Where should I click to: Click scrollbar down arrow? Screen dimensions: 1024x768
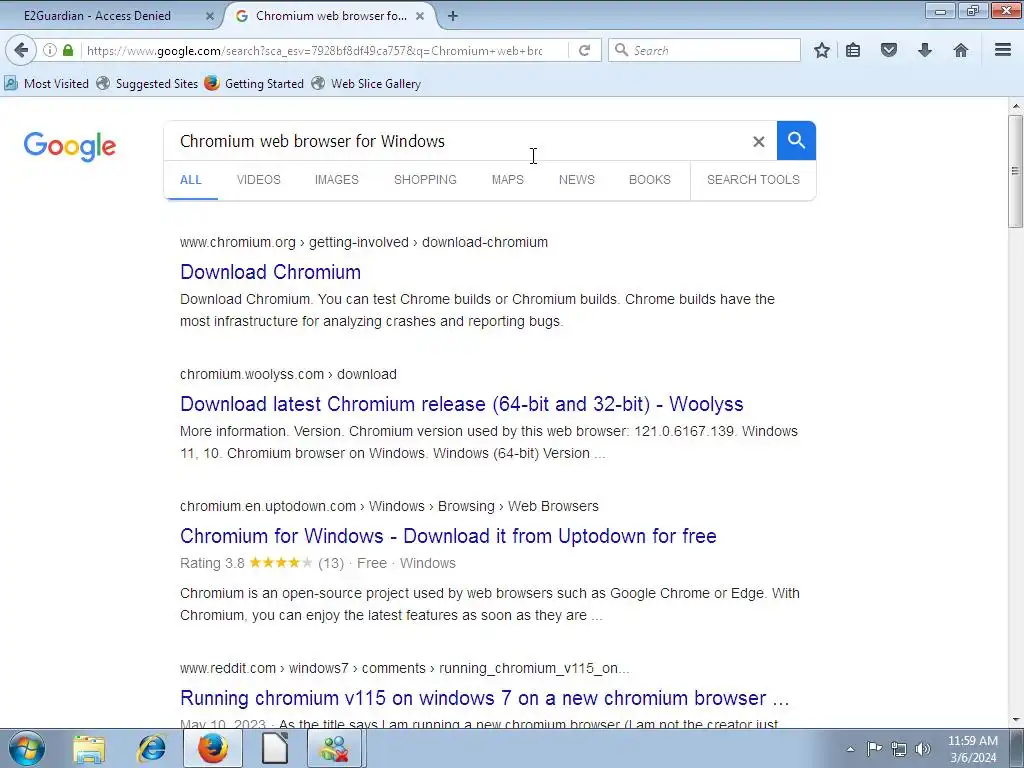pyautogui.click(x=1016, y=720)
